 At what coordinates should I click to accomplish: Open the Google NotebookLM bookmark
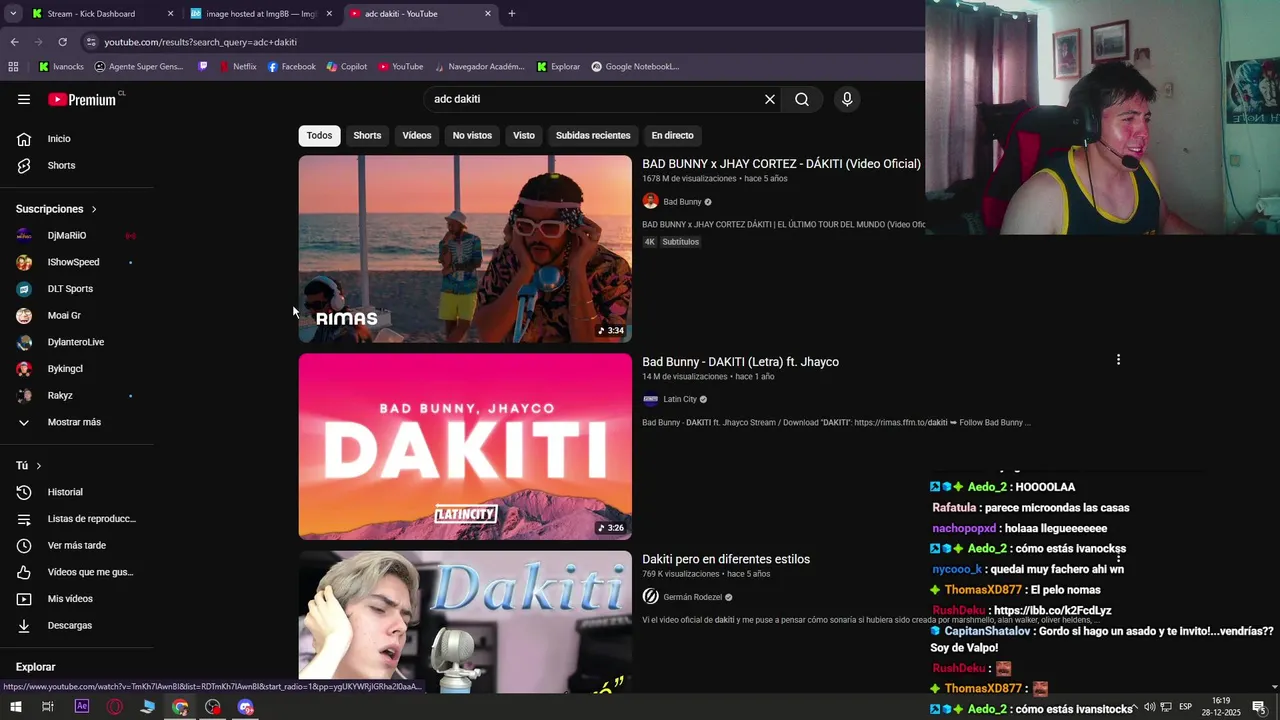tap(635, 67)
